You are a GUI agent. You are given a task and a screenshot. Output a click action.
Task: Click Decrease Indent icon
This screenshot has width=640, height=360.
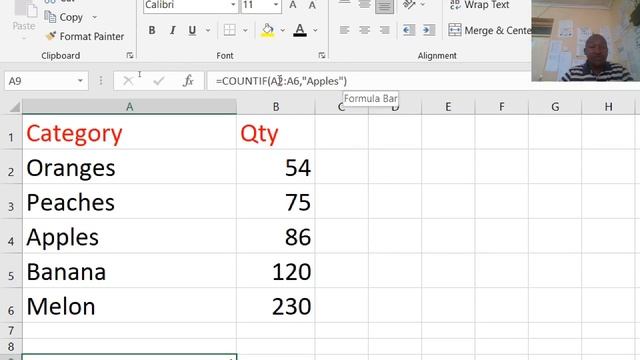tap(409, 30)
